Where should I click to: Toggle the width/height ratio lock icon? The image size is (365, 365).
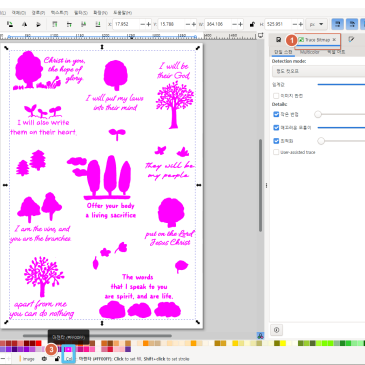click(252, 24)
